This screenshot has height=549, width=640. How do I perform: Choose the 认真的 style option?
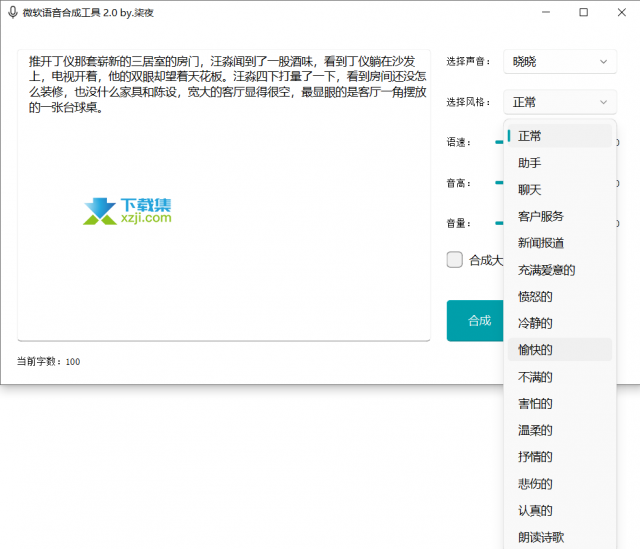560,510
